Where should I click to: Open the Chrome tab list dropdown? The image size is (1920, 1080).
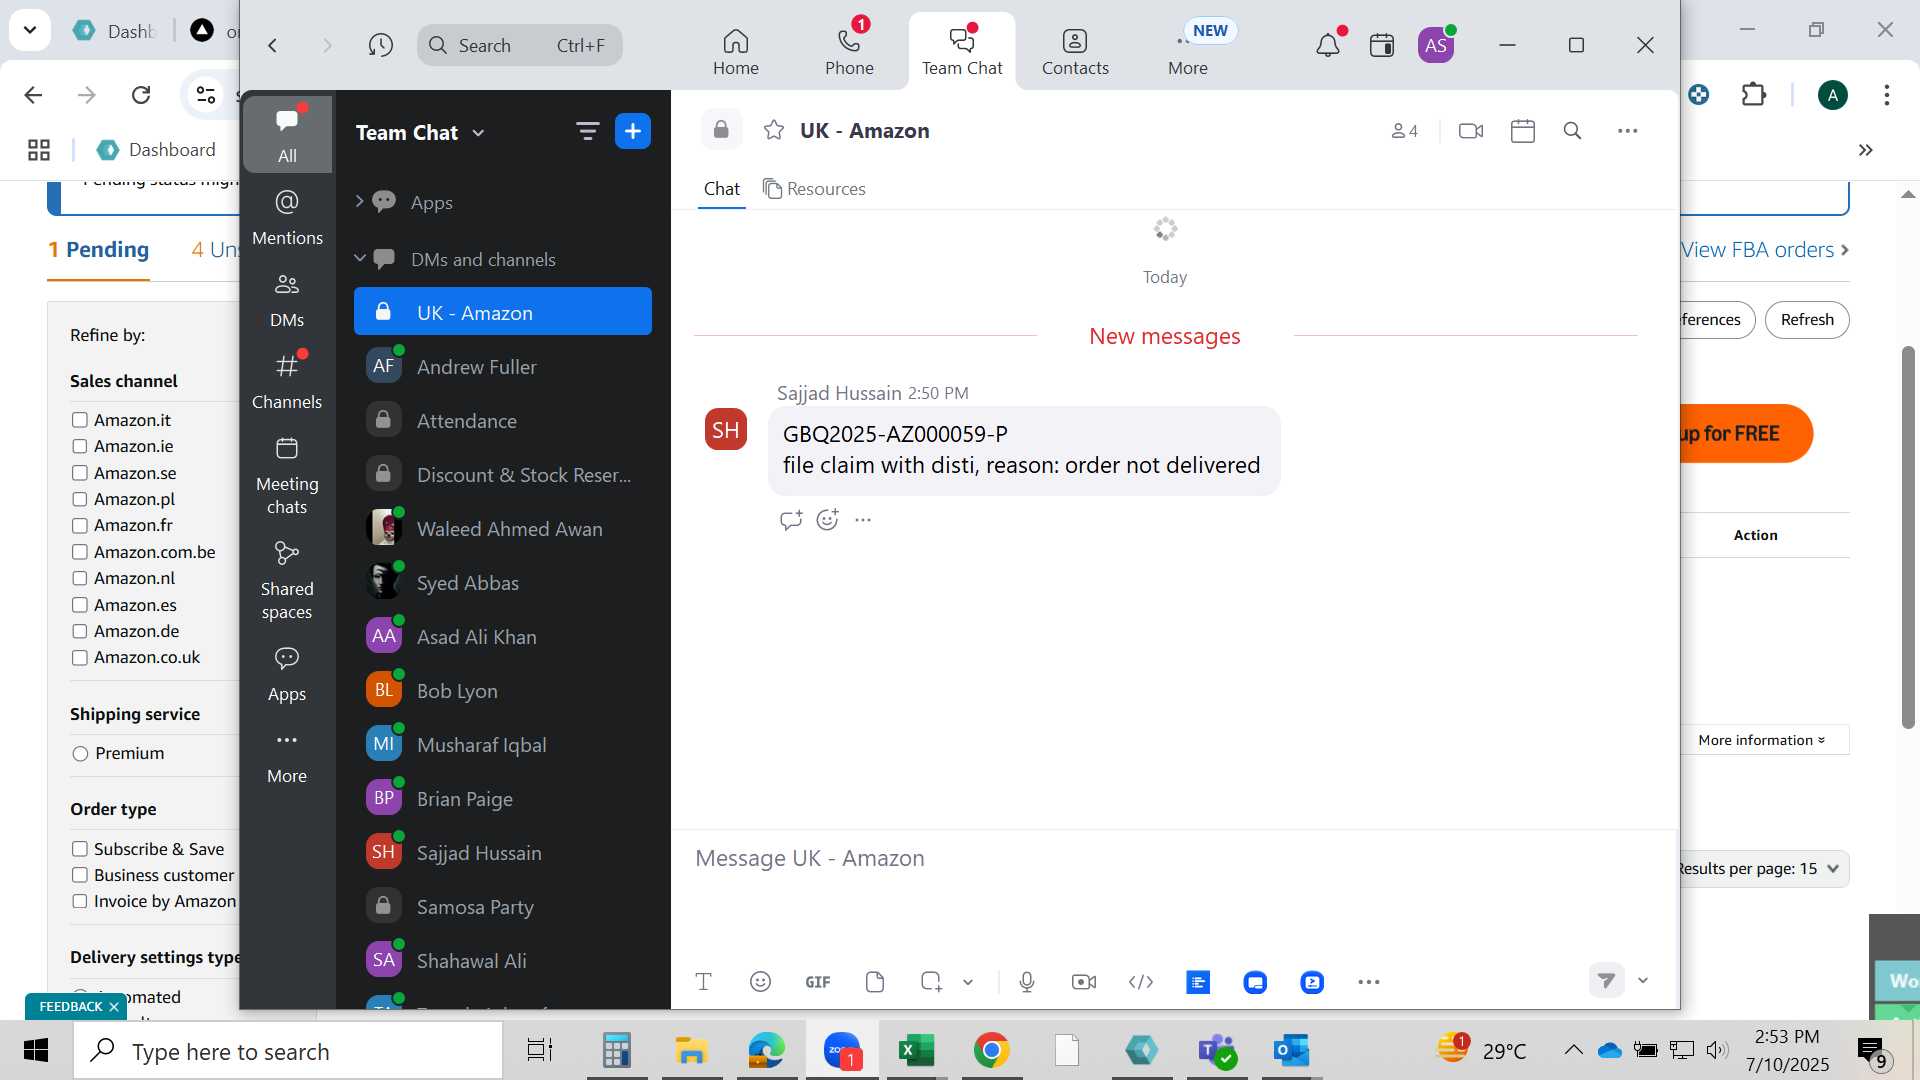pos(30,30)
